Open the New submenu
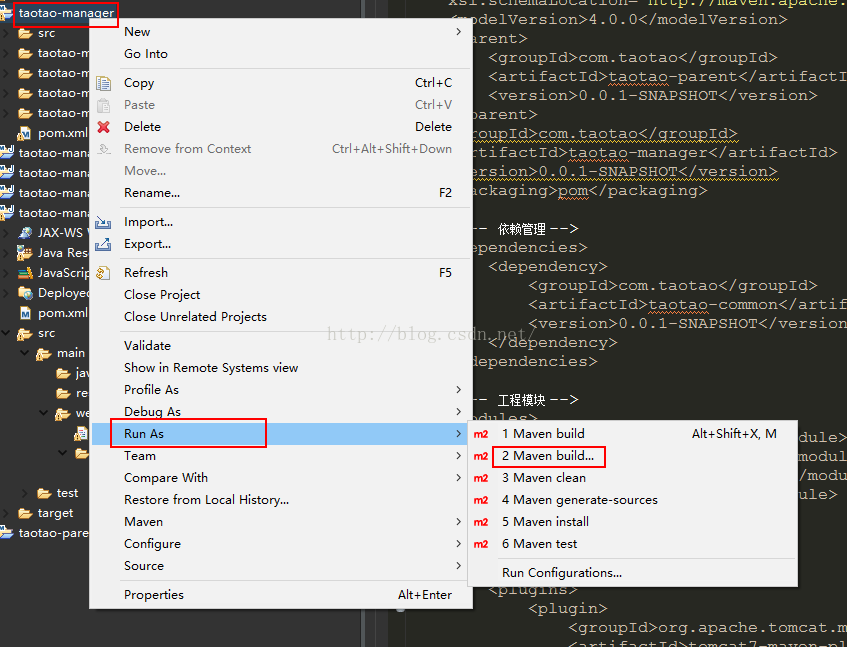Image resolution: width=847 pixels, height=647 pixels. pos(281,32)
